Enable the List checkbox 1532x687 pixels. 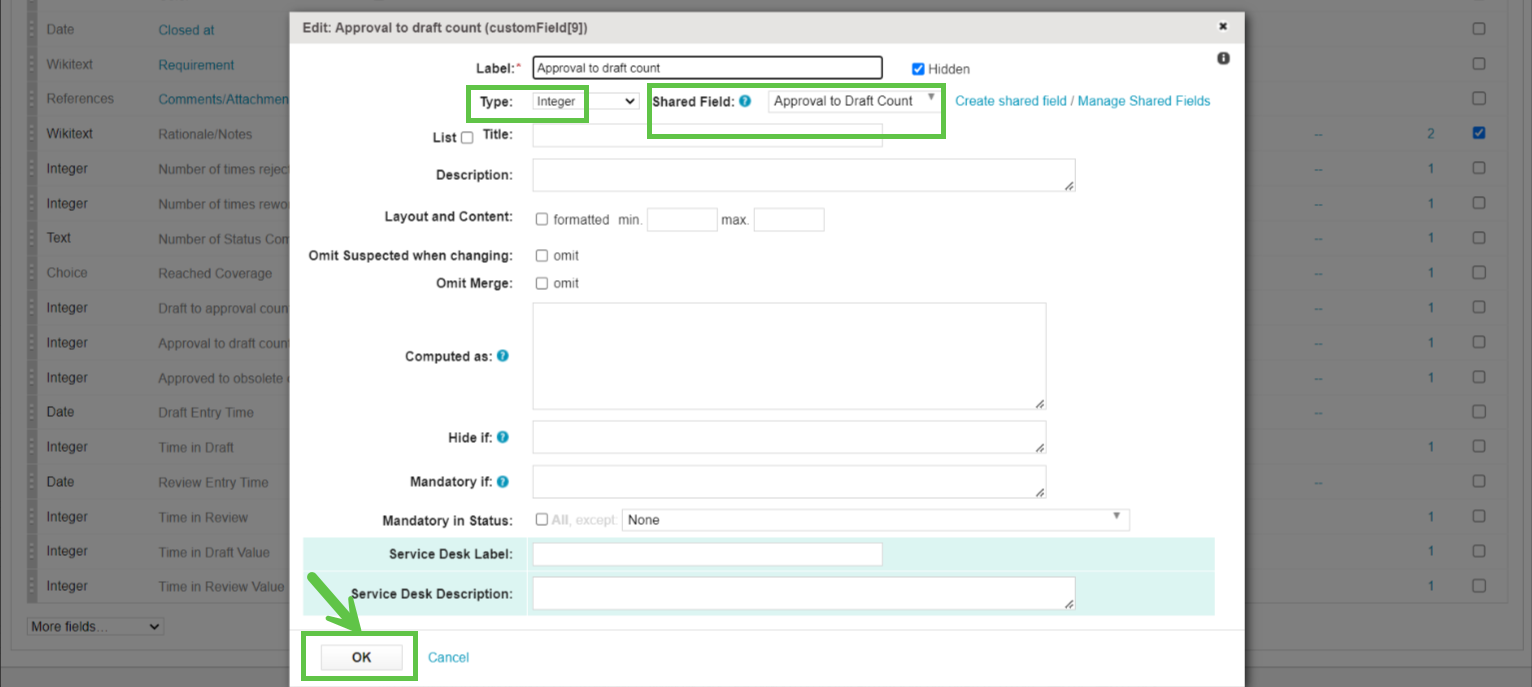click(467, 138)
